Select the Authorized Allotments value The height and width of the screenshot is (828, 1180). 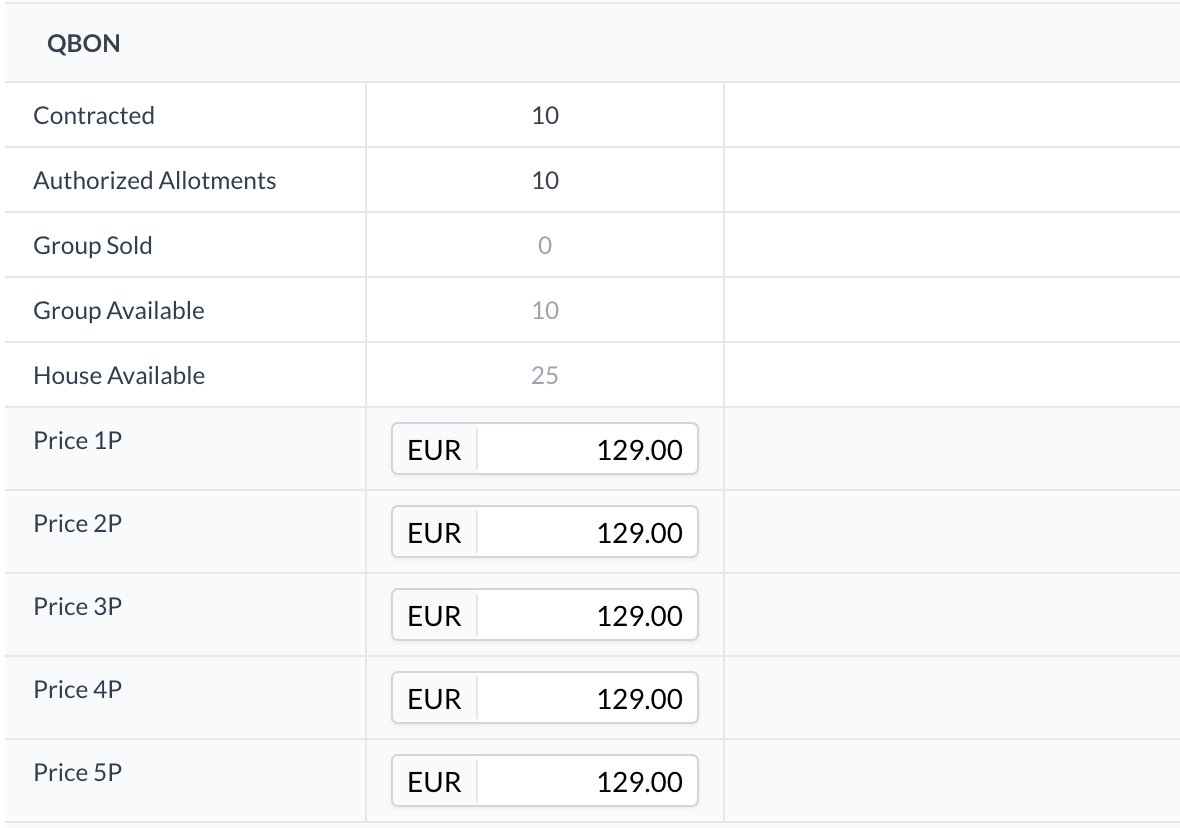pos(545,180)
